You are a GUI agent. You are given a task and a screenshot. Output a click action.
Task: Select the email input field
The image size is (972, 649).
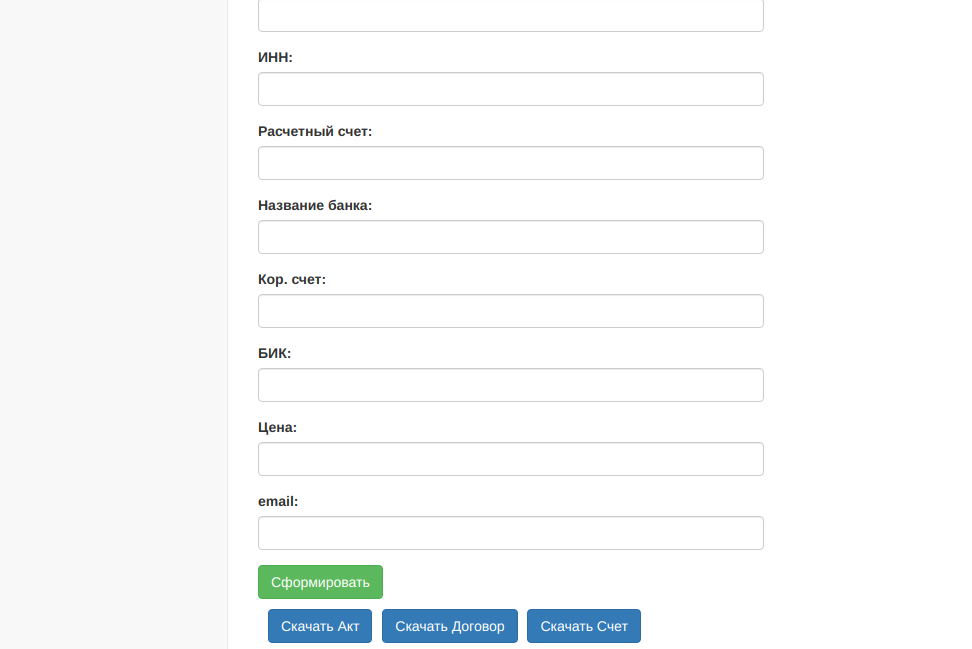click(x=510, y=533)
